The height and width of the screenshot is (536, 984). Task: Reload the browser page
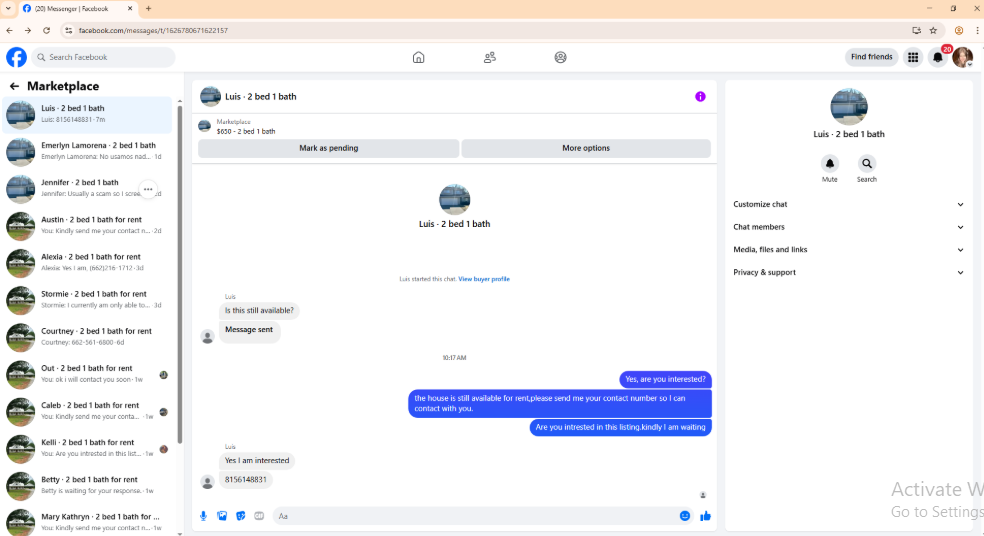pos(46,30)
